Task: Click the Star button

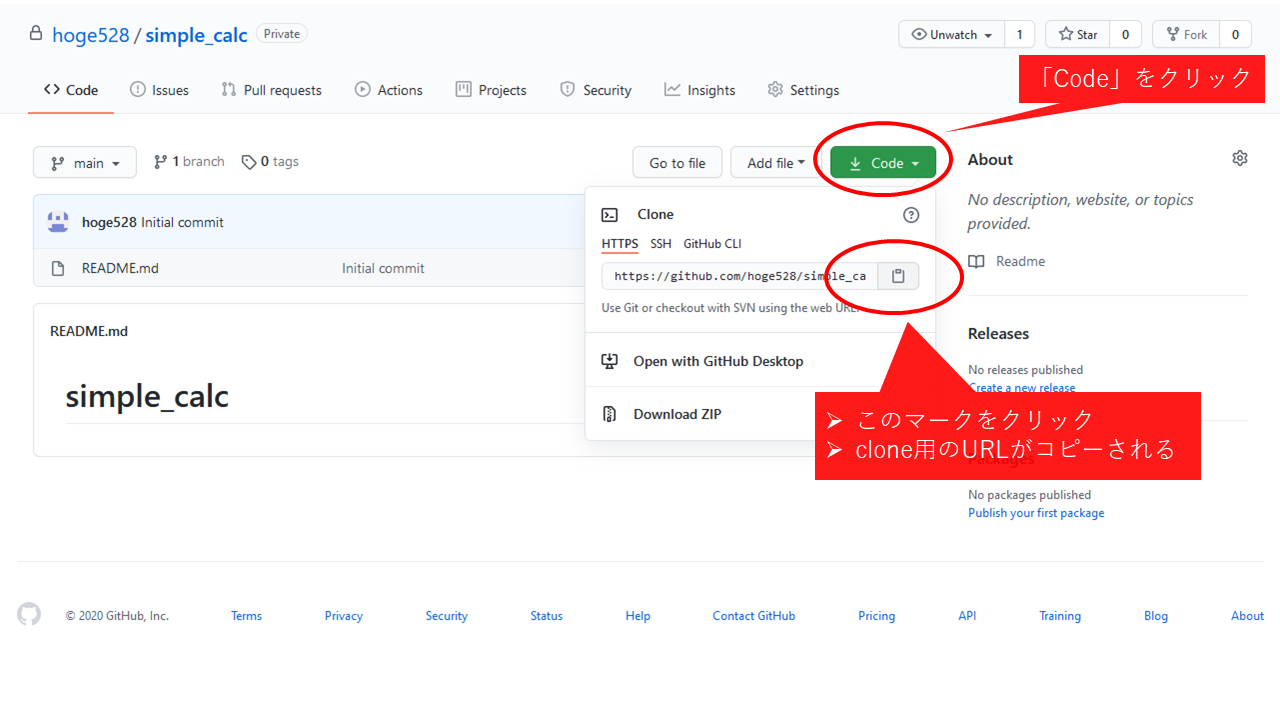Action: [x=1077, y=34]
